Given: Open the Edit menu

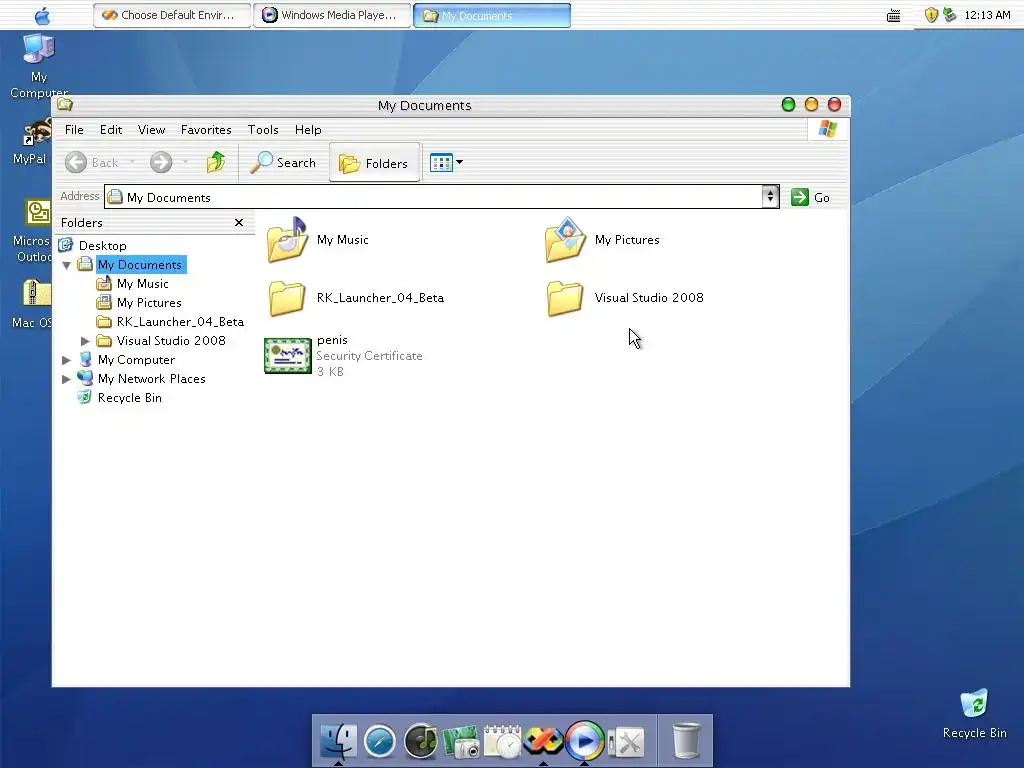Looking at the screenshot, I should (x=111, y=129).
